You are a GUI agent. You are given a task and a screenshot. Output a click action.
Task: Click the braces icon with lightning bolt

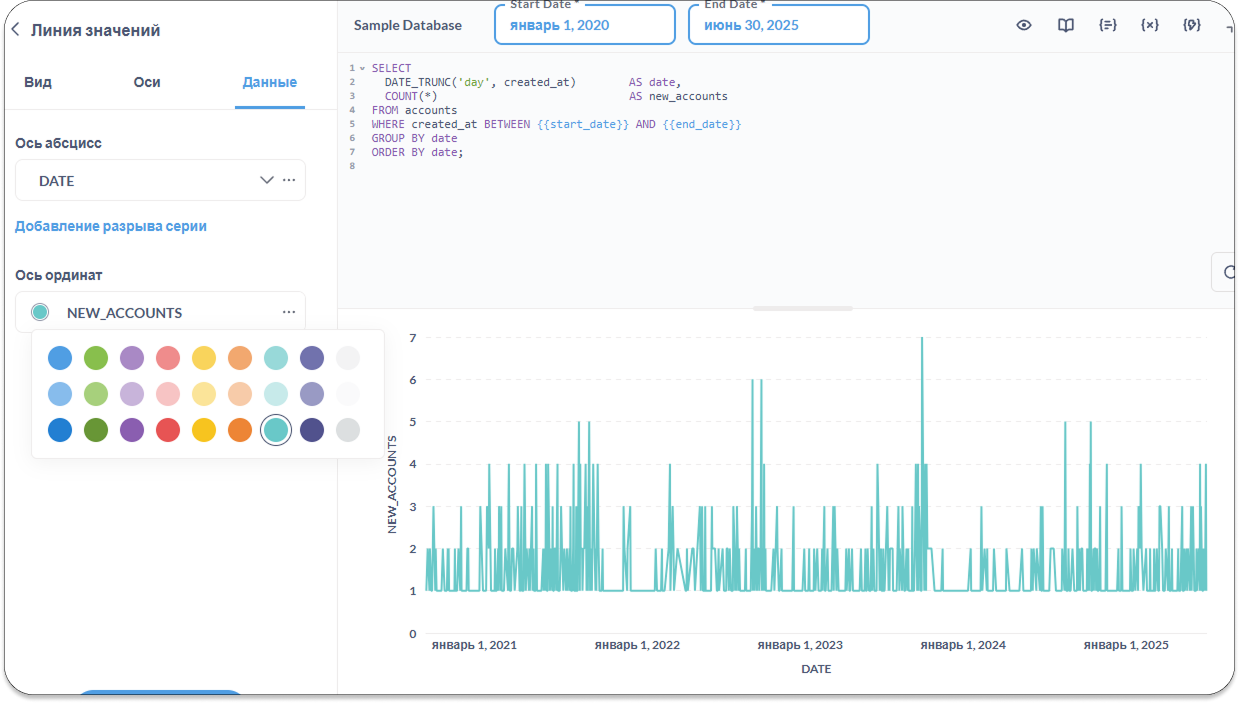1192,25
